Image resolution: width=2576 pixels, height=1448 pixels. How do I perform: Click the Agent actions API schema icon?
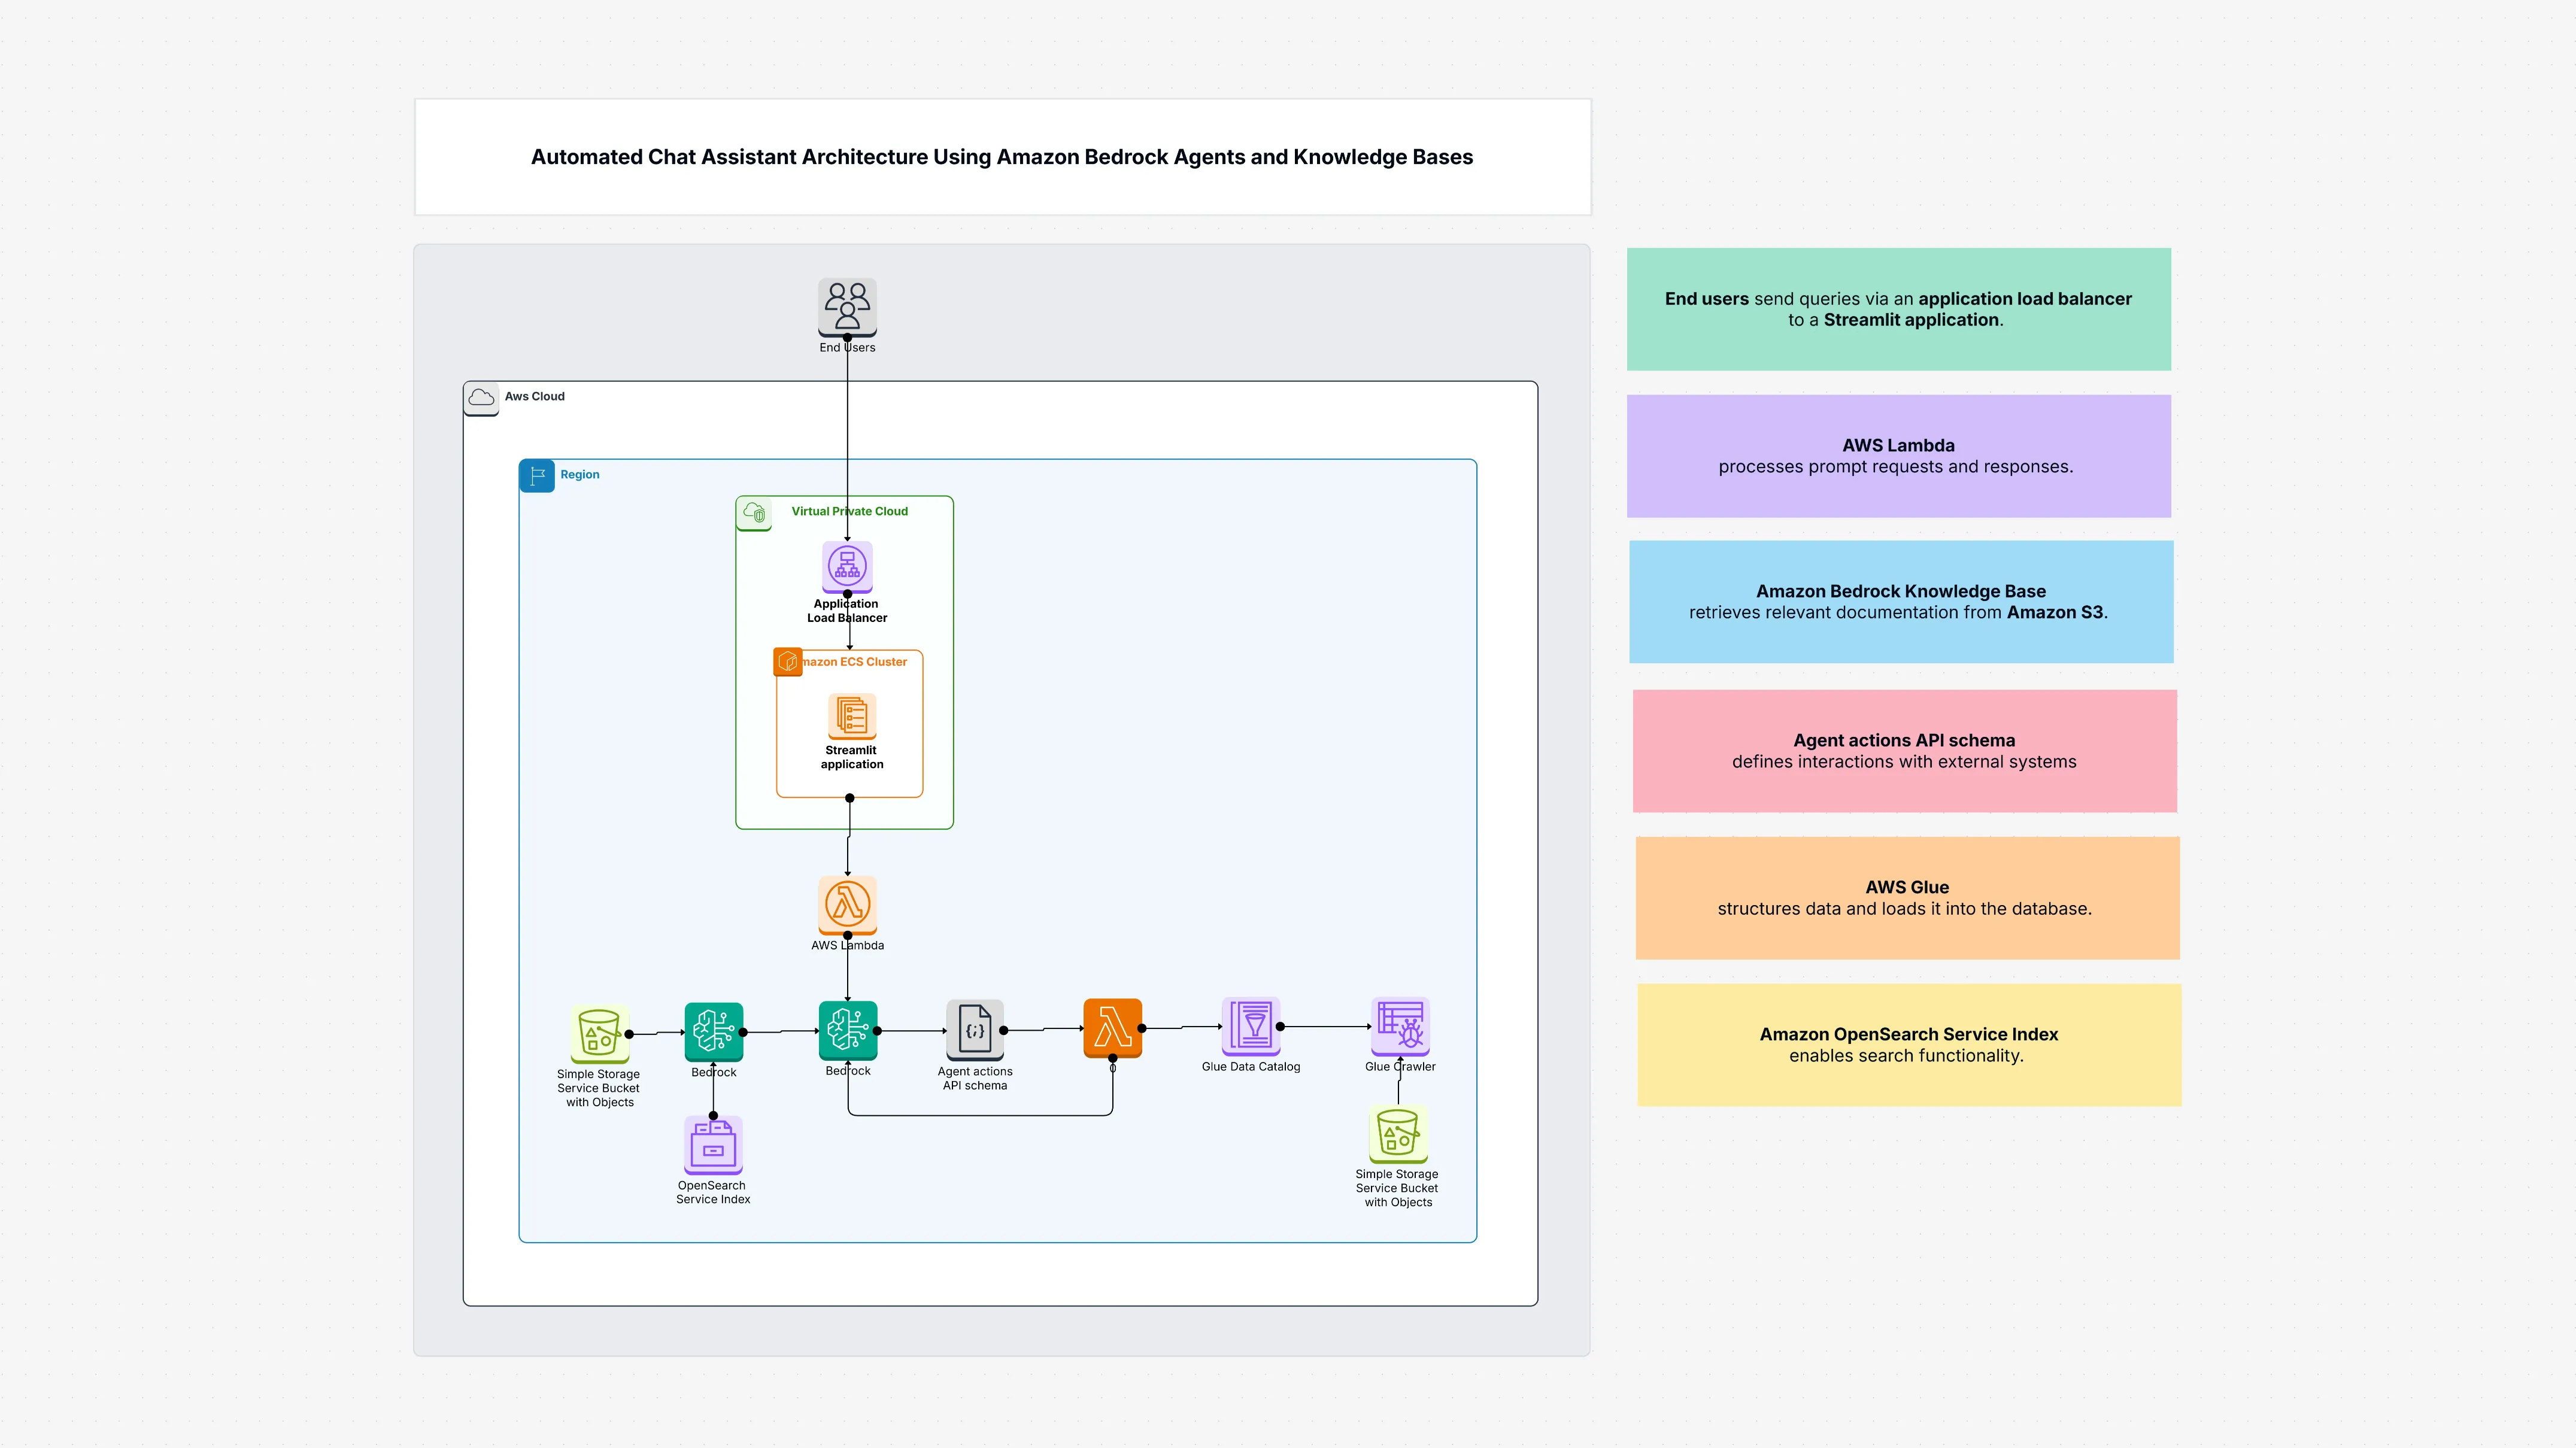tap(974, 1029)
